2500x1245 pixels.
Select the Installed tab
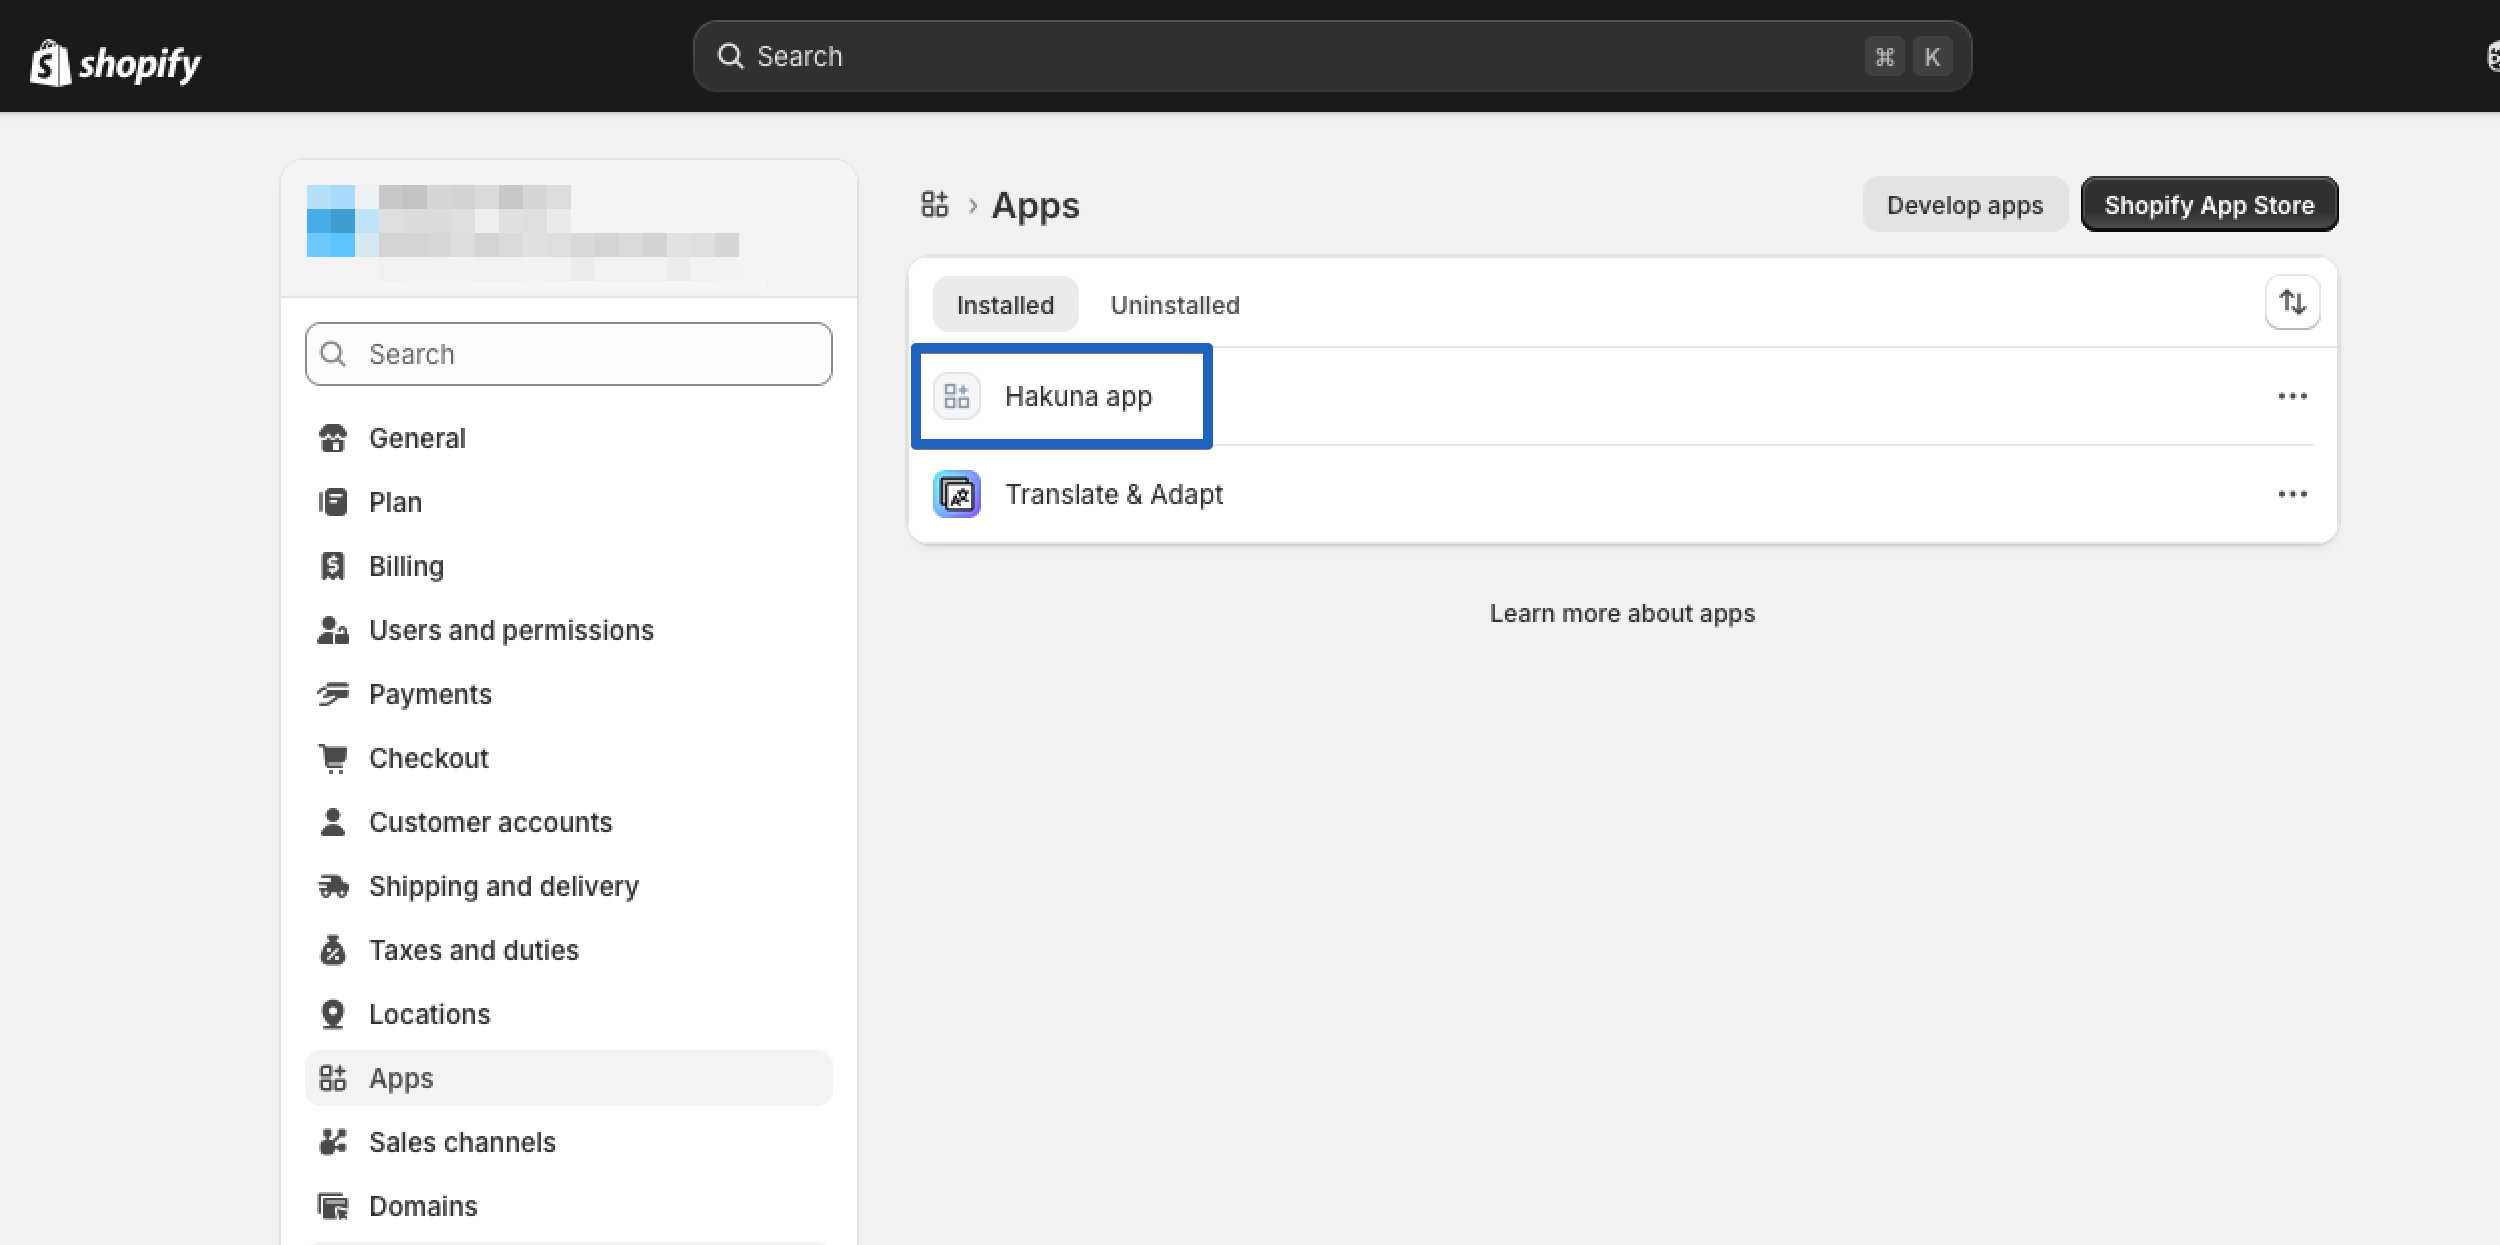[1004, 305]
